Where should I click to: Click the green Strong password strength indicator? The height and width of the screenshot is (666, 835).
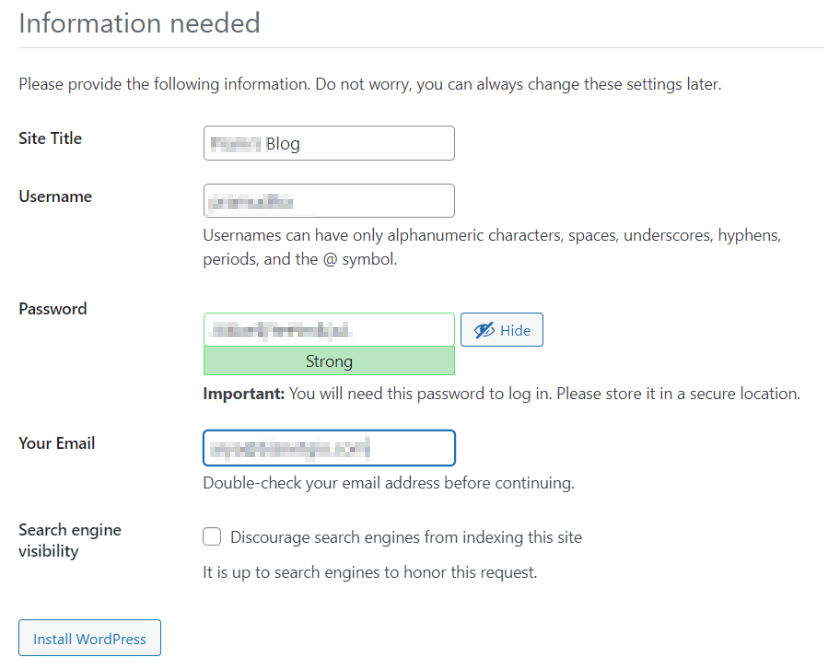tap(328, 361)
